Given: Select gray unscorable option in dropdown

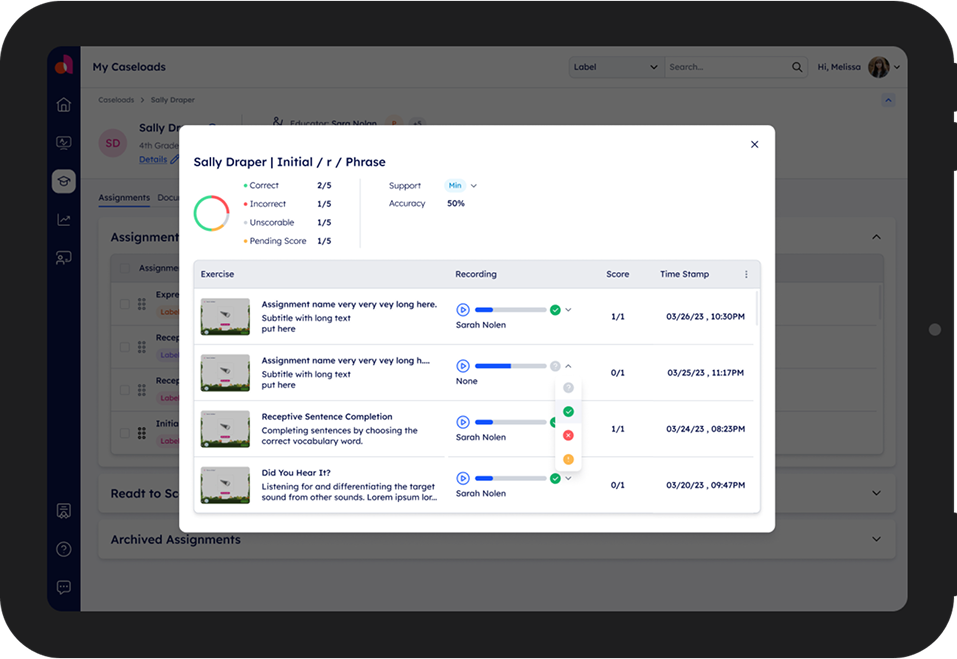Looking at the screenshot, I should (x=568, y=388).
